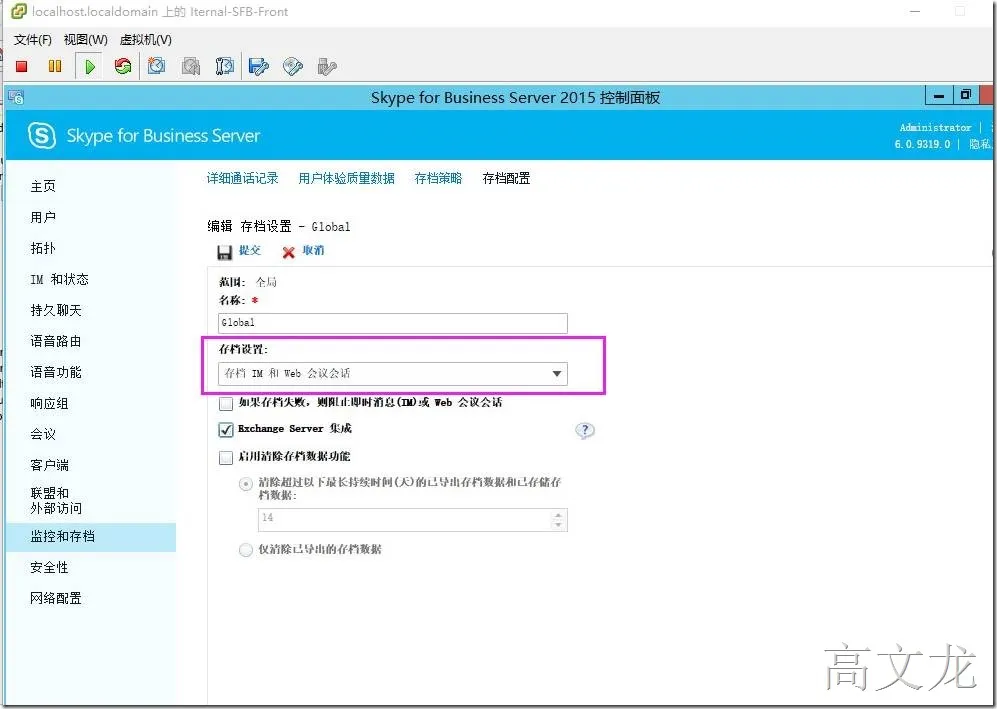
Task: Click the days input field showing 14
Action: 413,519
